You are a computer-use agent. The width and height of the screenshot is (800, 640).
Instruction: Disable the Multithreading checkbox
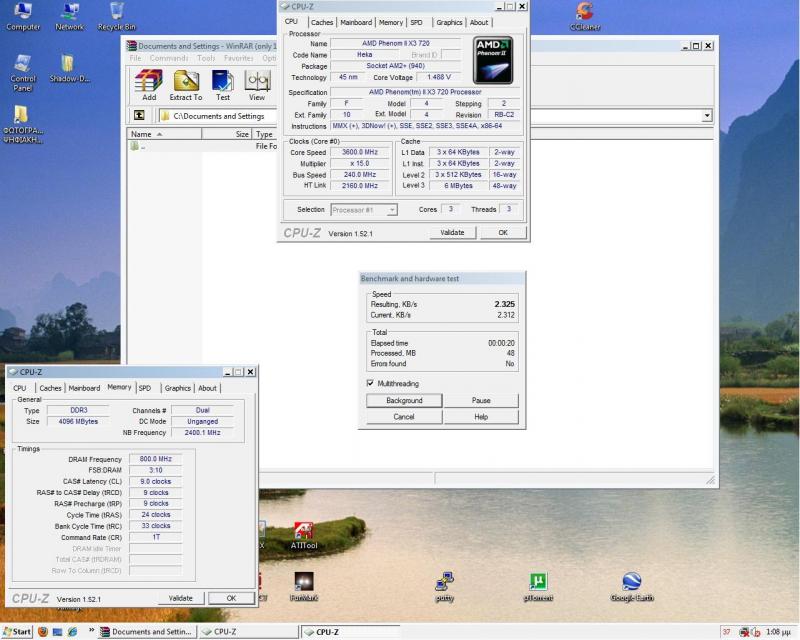point(371,383)
